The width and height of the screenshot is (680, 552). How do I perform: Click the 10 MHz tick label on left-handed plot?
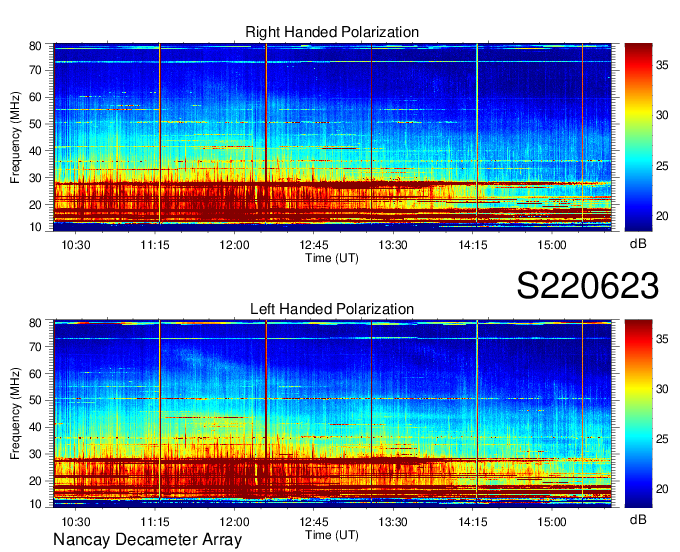(35, 504)
